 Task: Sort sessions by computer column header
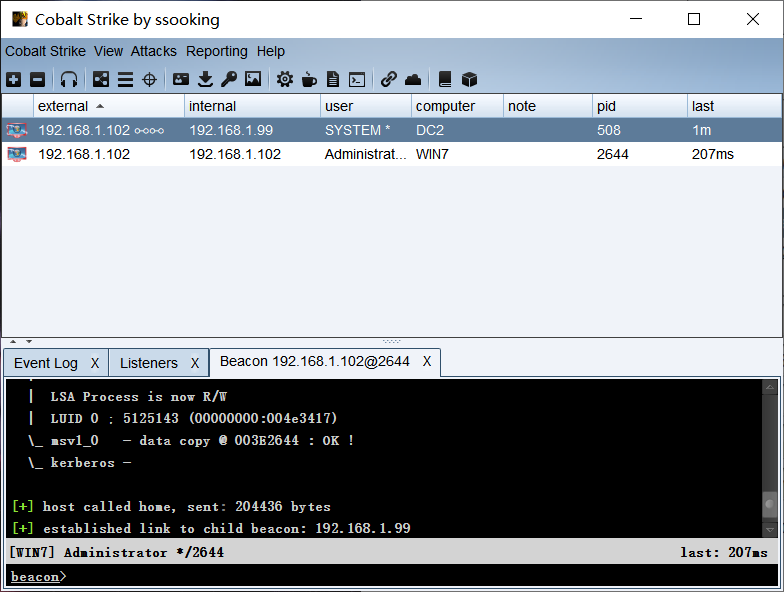coord(458,106)
